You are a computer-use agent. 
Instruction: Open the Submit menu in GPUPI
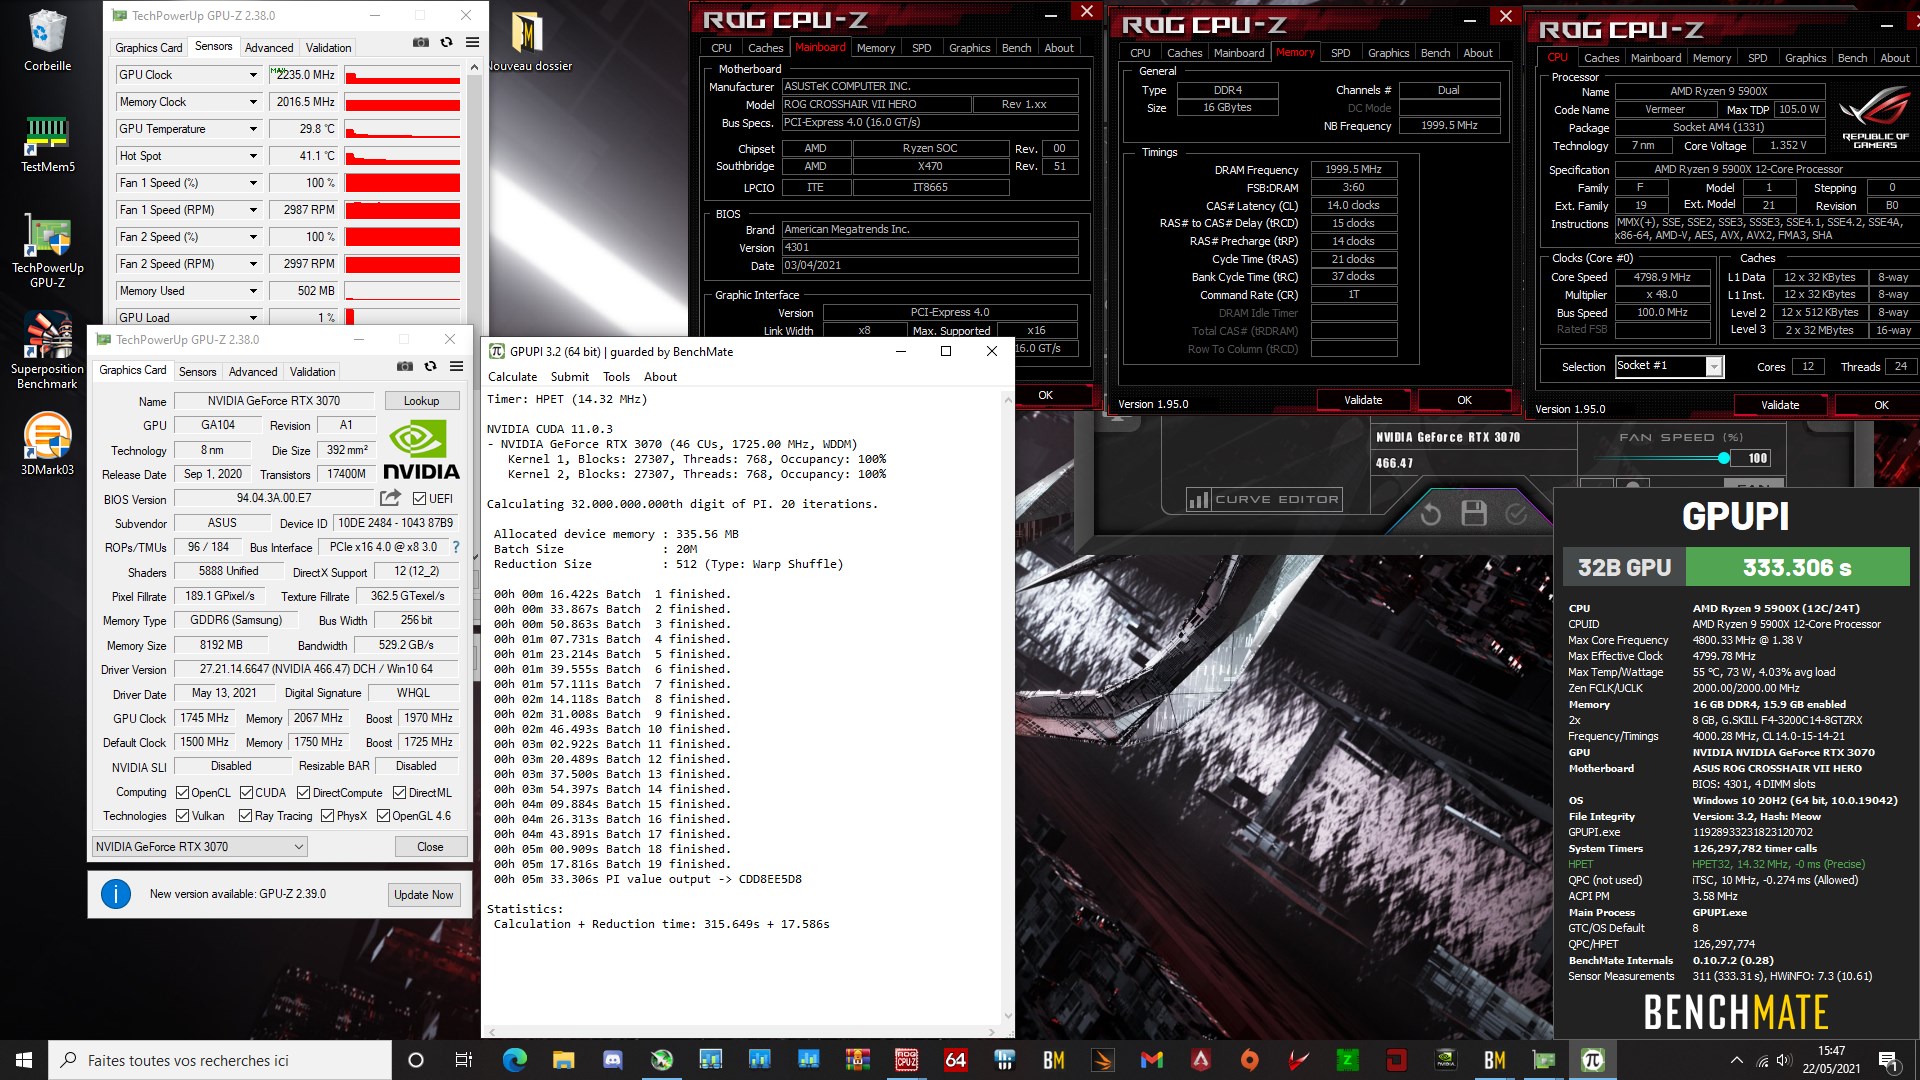569,377
